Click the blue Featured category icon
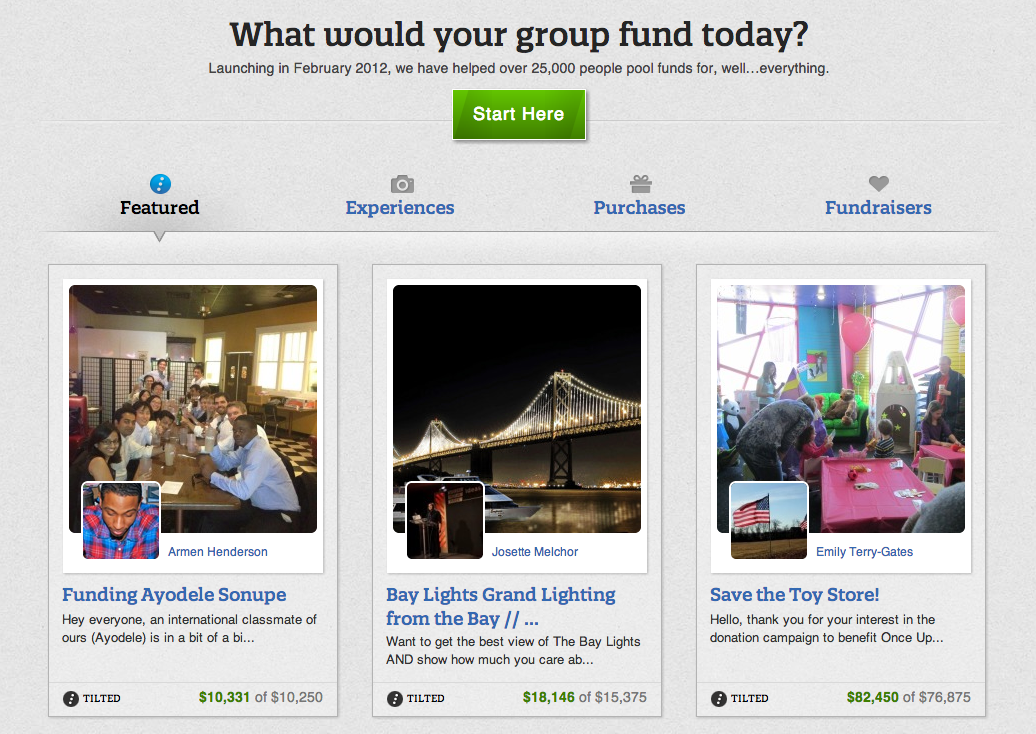 160,184
